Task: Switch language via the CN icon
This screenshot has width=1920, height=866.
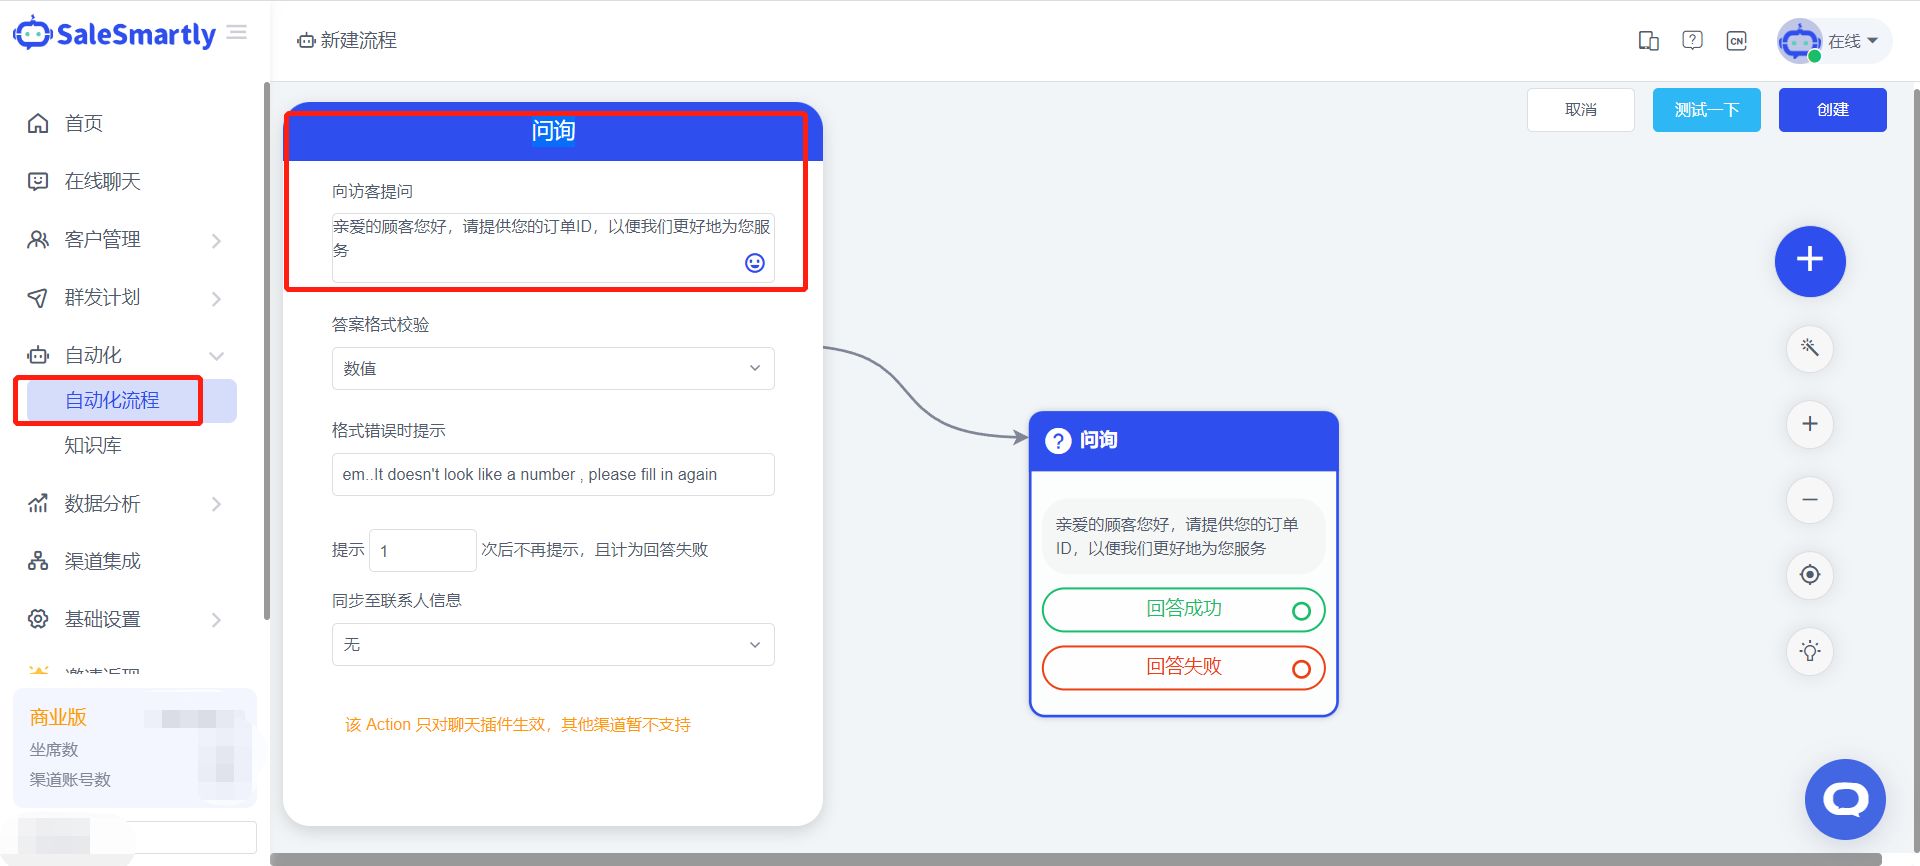Action: (1737, 41)
